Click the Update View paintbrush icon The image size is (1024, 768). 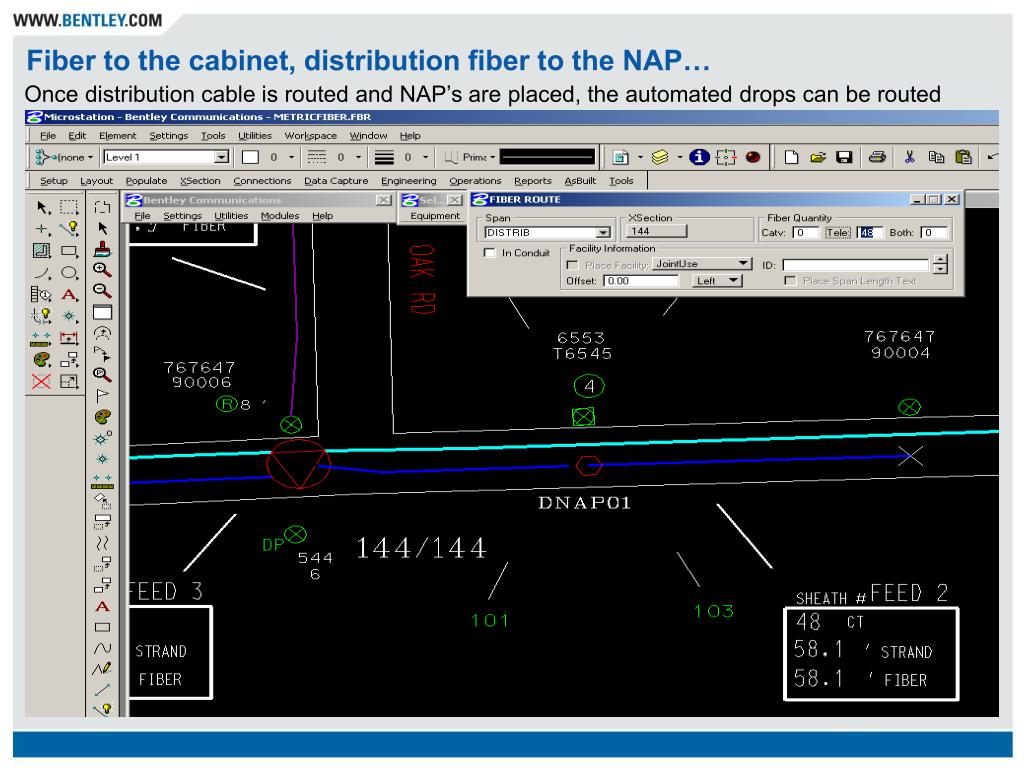[103, 249]
